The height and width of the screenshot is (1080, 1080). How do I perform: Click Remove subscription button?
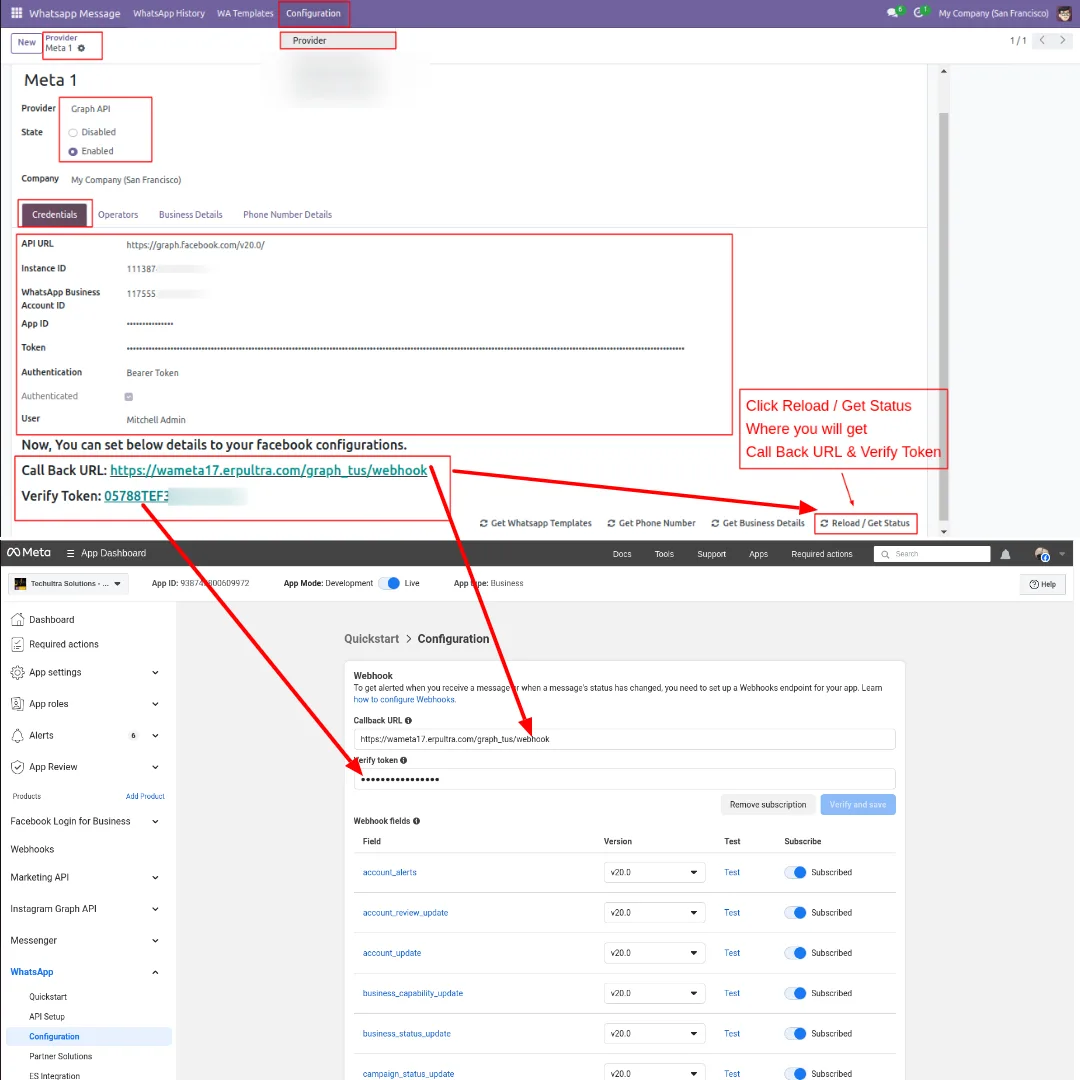768,804
